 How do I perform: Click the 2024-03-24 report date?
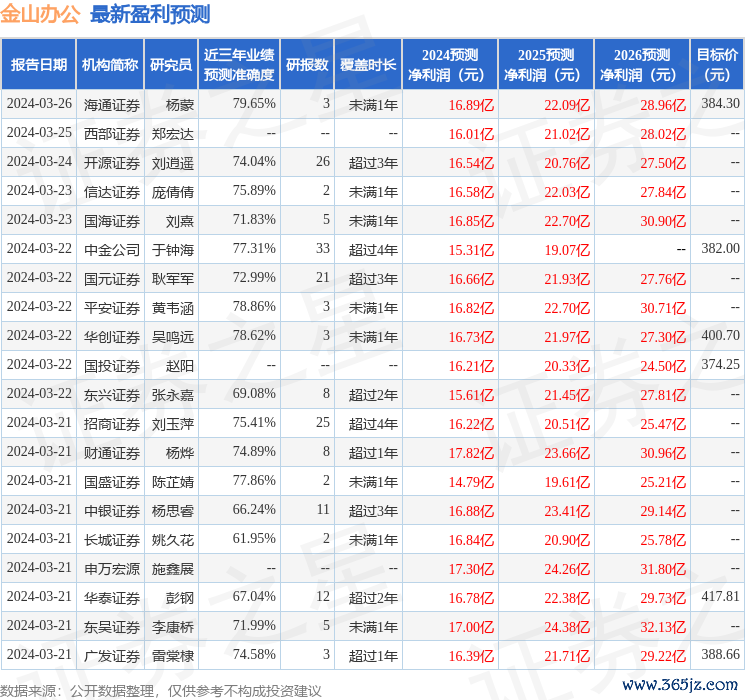click(x=39, y=161)
